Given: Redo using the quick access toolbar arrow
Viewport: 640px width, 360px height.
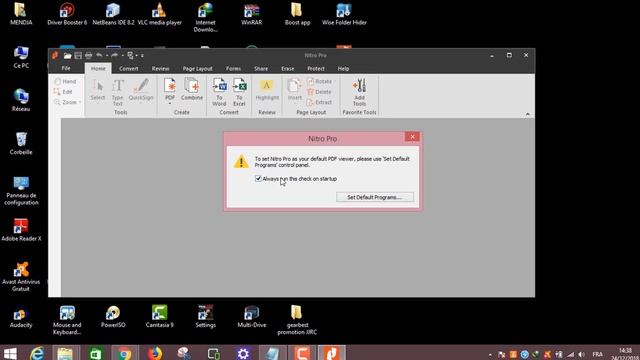Looking at the screenshot, I should point(115,55).
